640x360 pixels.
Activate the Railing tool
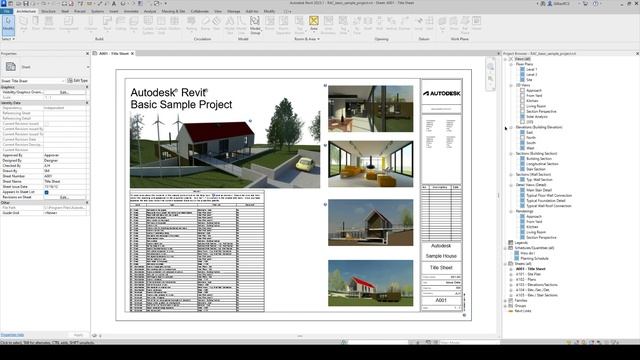tap(191, 24)
